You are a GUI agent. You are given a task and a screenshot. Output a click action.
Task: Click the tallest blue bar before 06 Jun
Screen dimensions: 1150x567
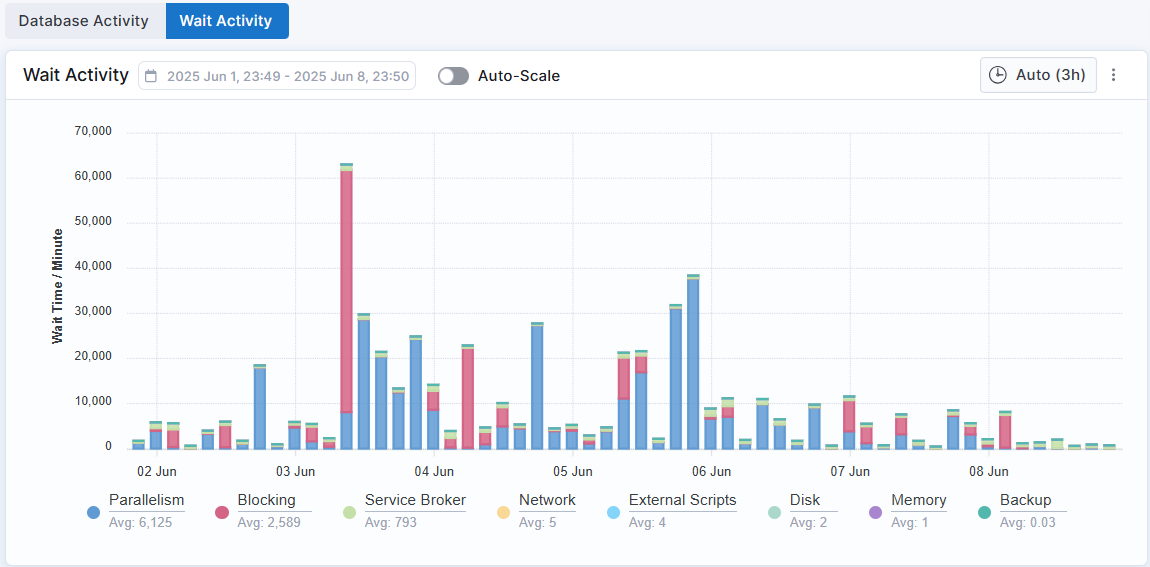point(692,364)
